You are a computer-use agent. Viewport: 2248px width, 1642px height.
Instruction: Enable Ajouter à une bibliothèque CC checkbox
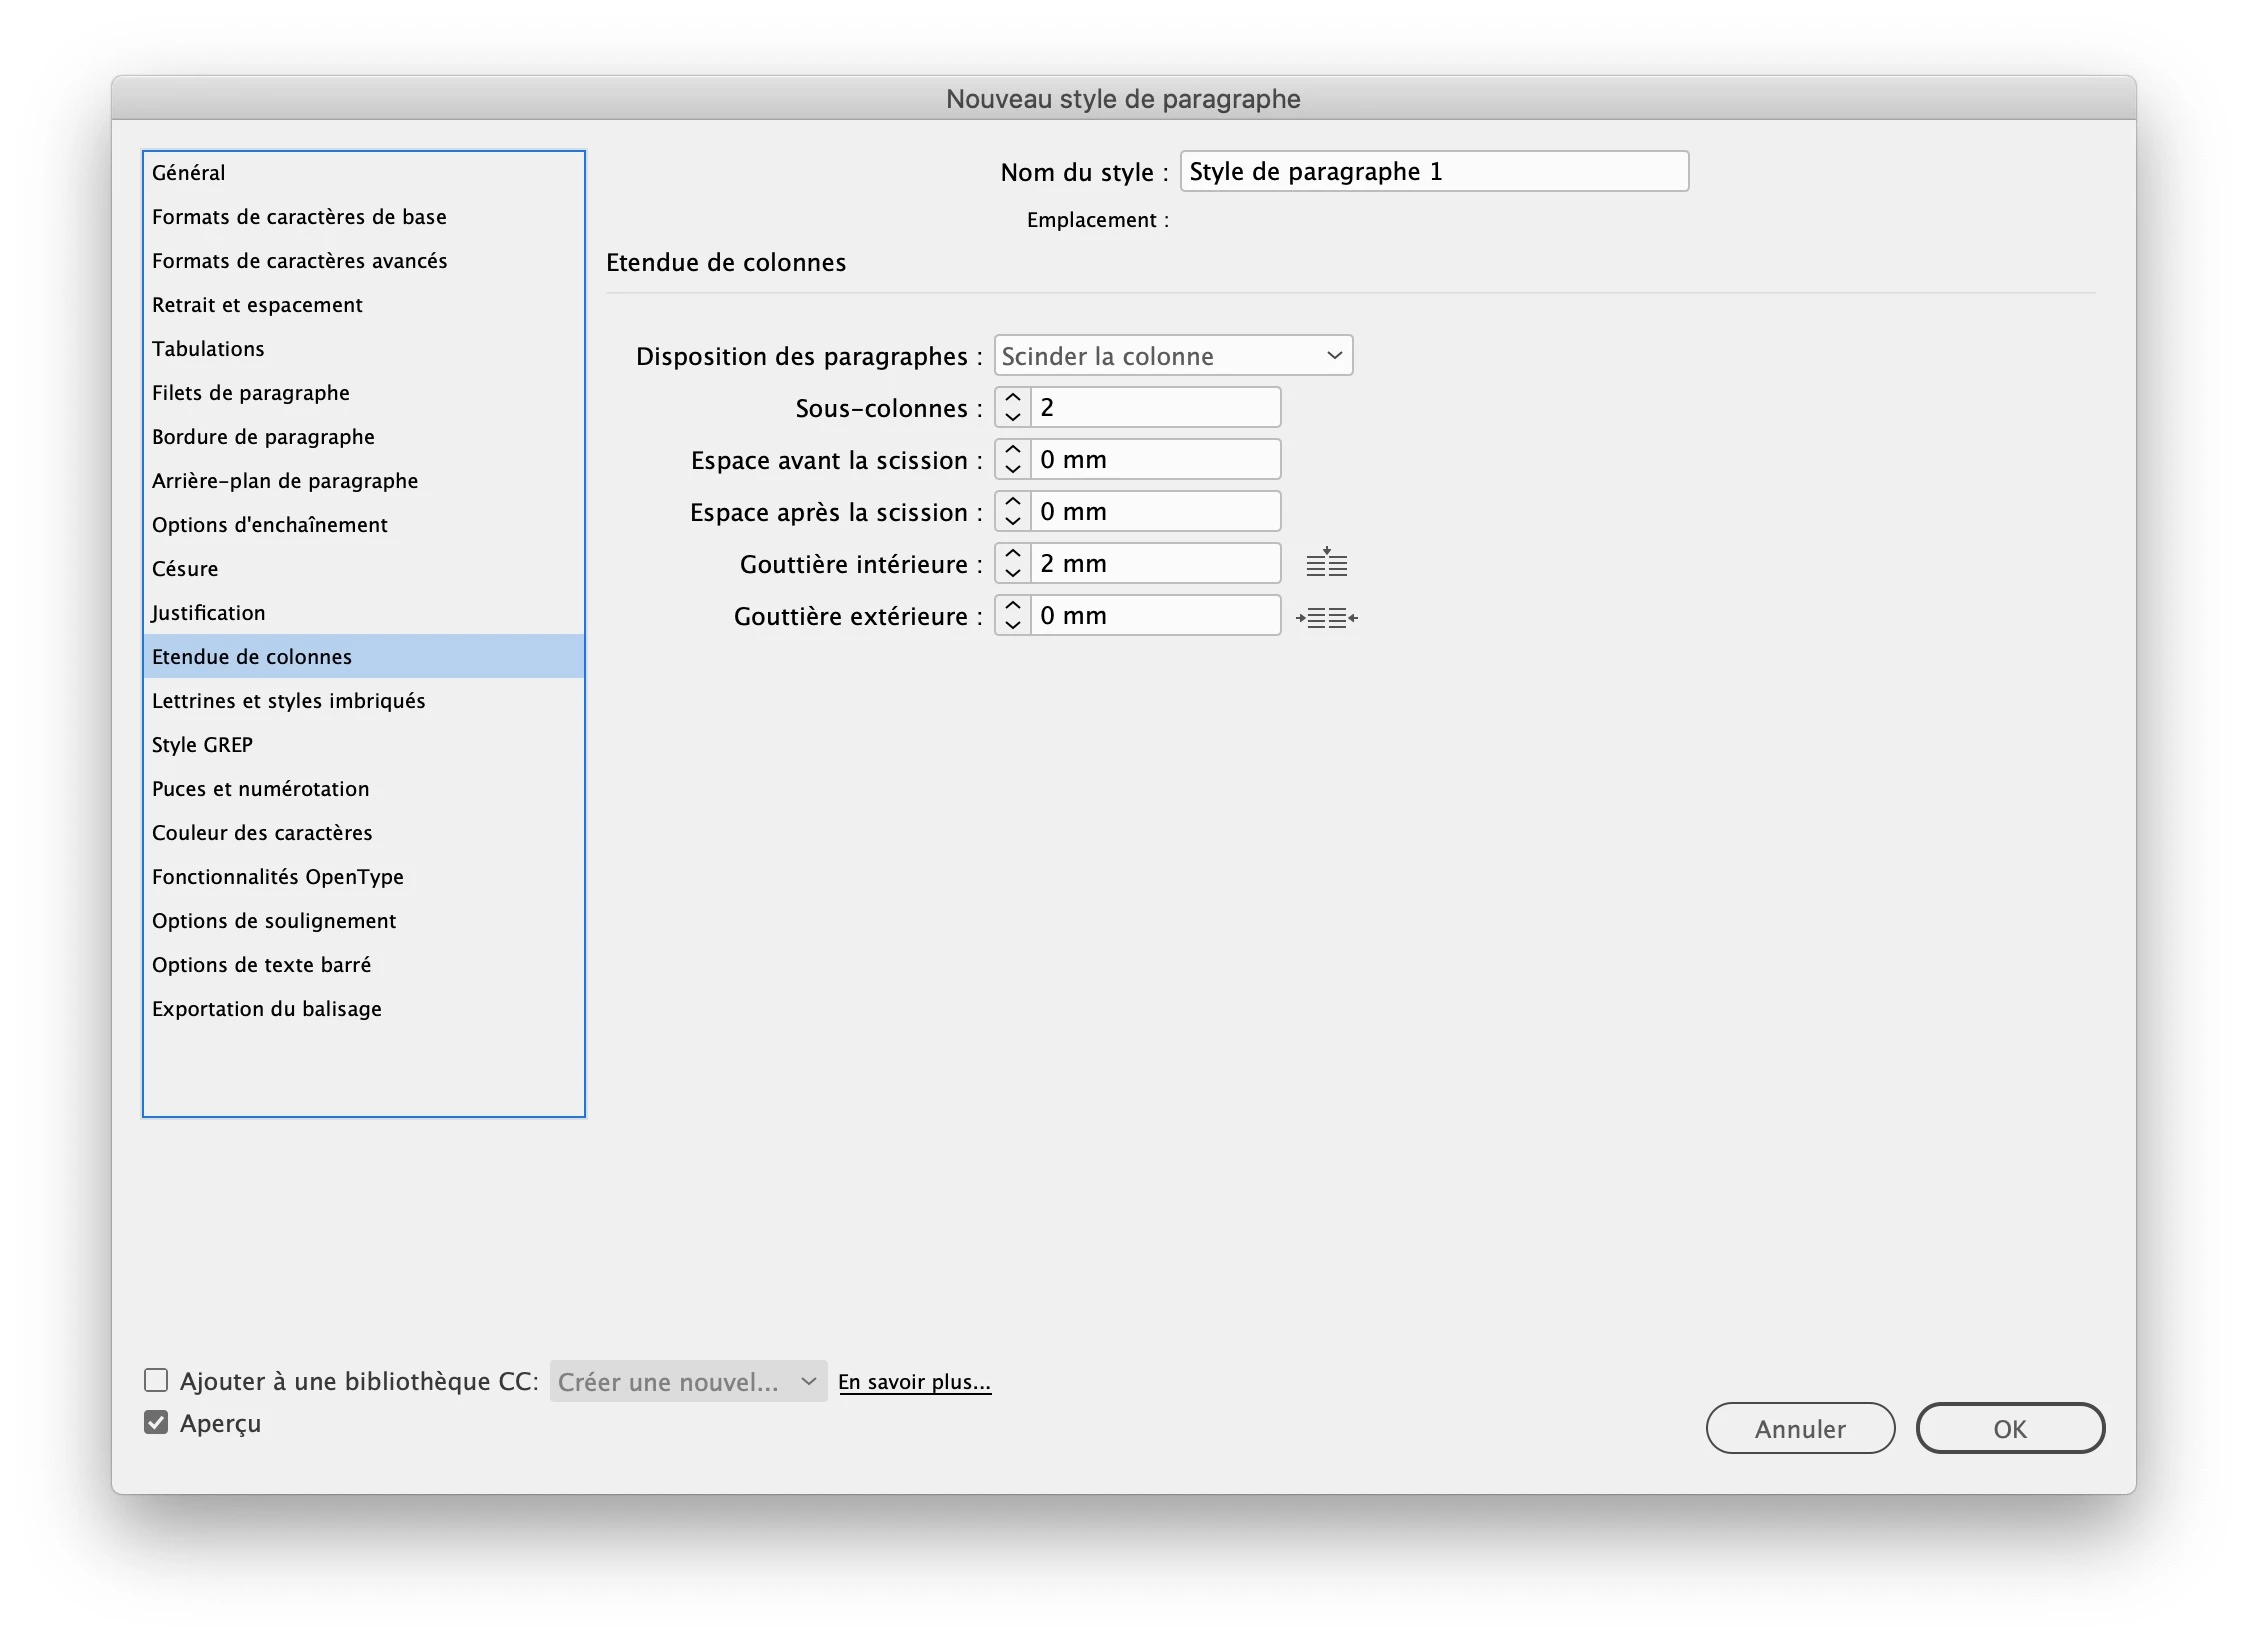click(156, 1381)
